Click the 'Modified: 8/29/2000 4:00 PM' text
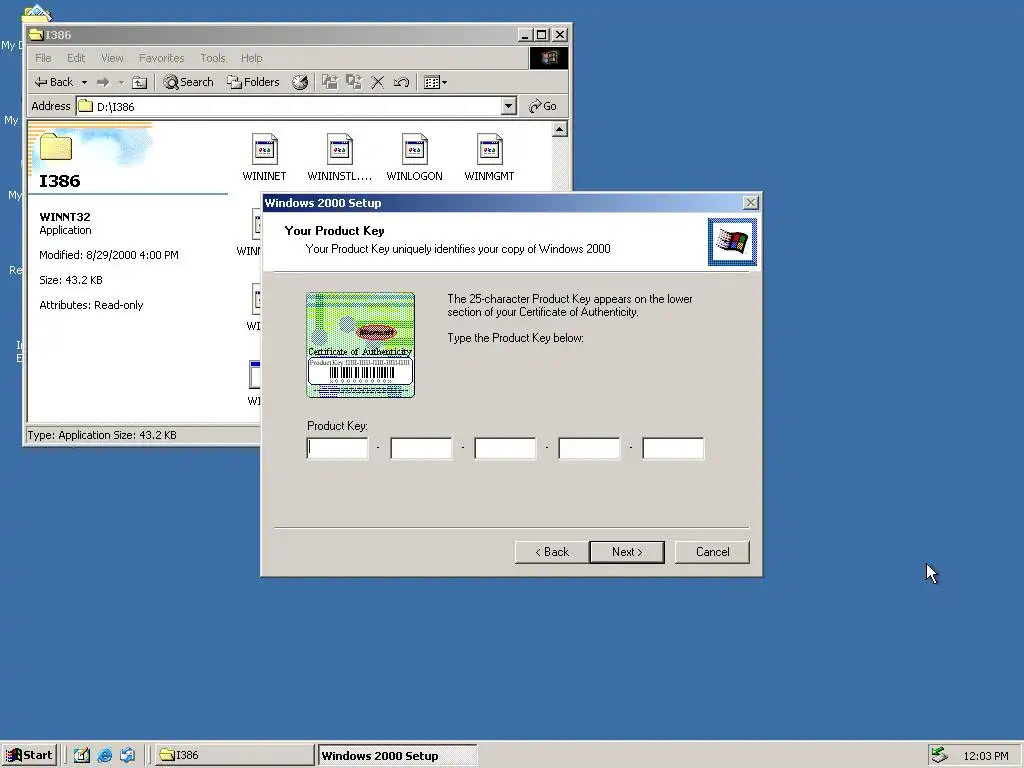This screenshot has height=768, width=1024. point(108,255)
